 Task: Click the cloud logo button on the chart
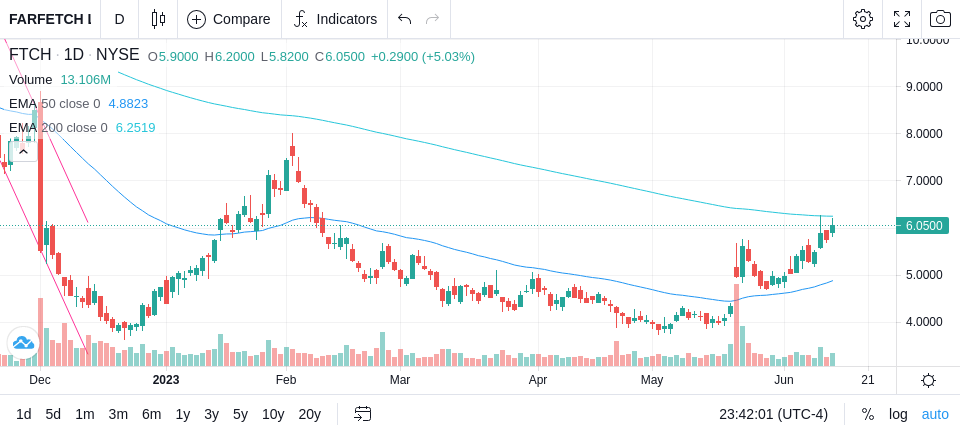pyautogui.click(x=23, y=343)
